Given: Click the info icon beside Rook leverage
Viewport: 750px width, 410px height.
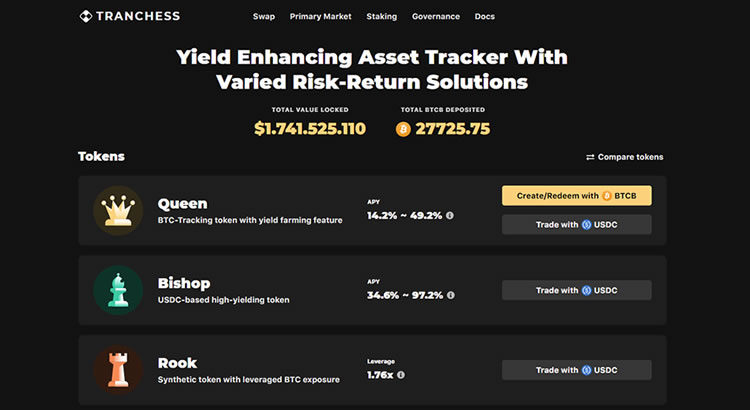Looking at the screenshot, I should [x=401, y=375].
